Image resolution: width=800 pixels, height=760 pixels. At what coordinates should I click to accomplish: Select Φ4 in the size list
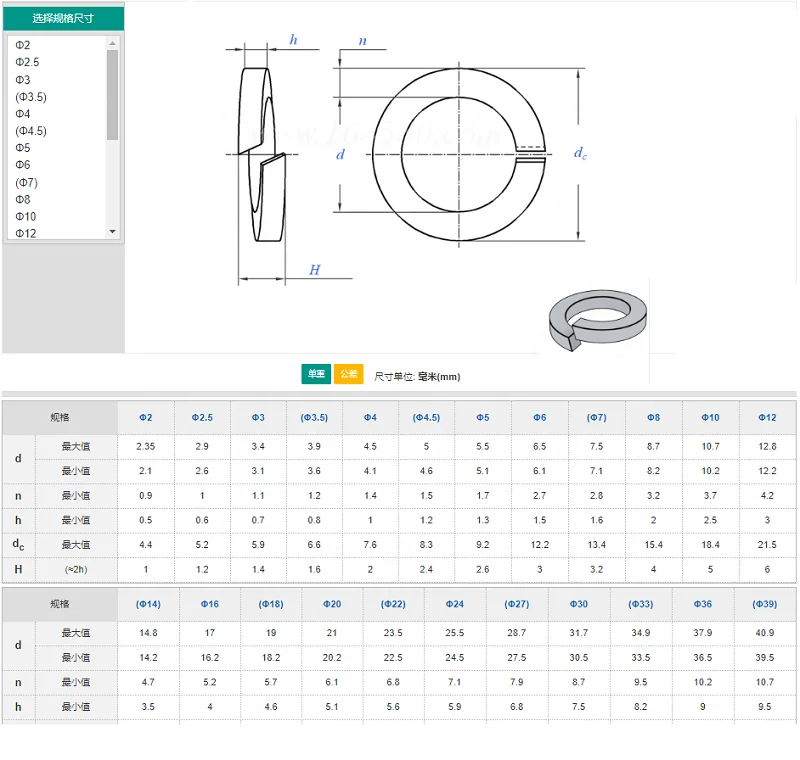coord(21,113)
